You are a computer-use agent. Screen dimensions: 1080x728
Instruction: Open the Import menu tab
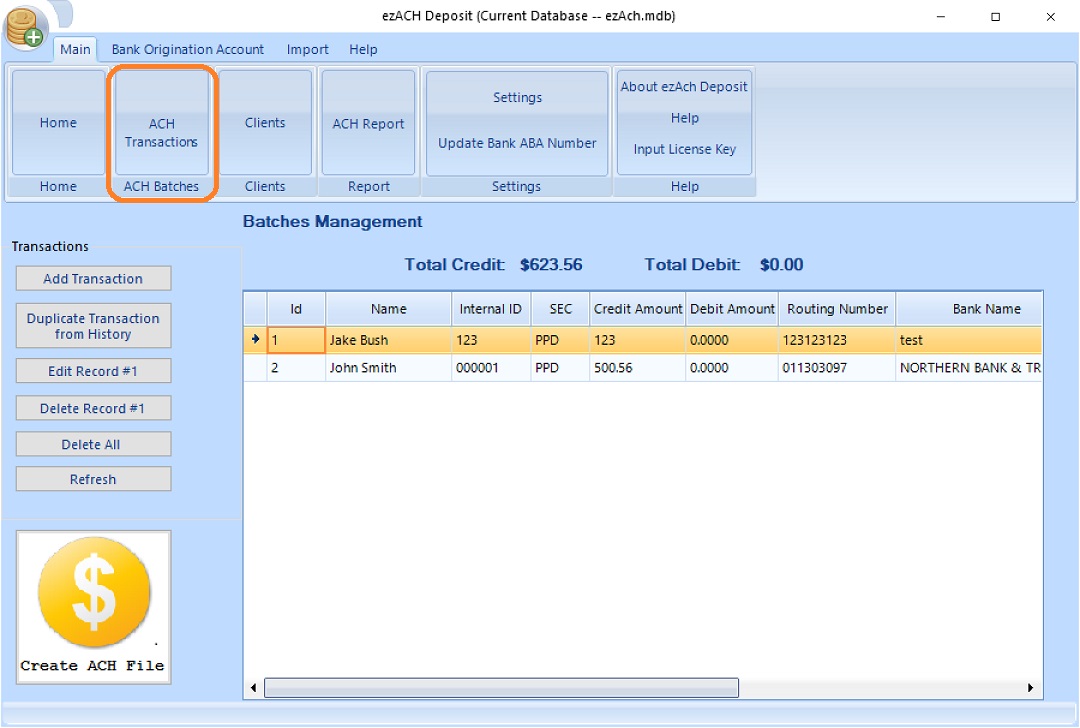coord(308,49)
